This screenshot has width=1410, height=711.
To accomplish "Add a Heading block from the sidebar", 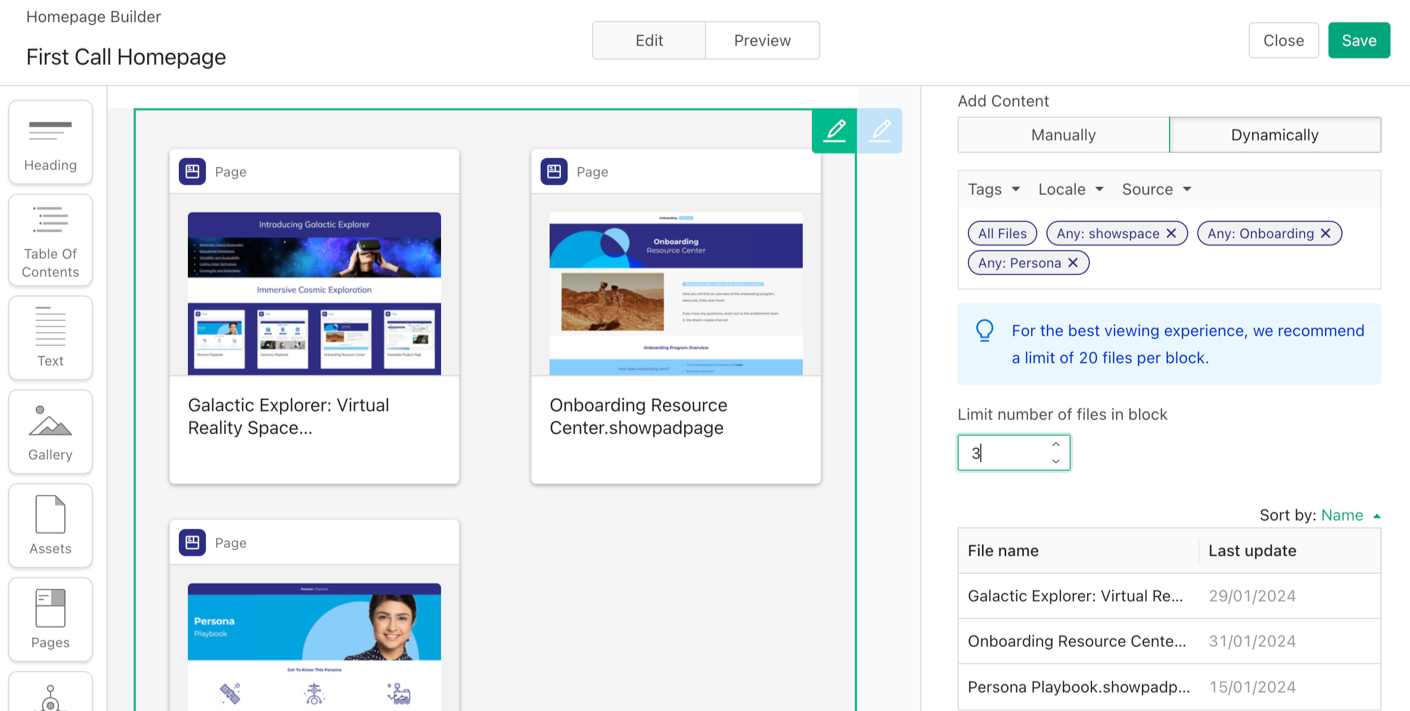I will click(50, 142).
